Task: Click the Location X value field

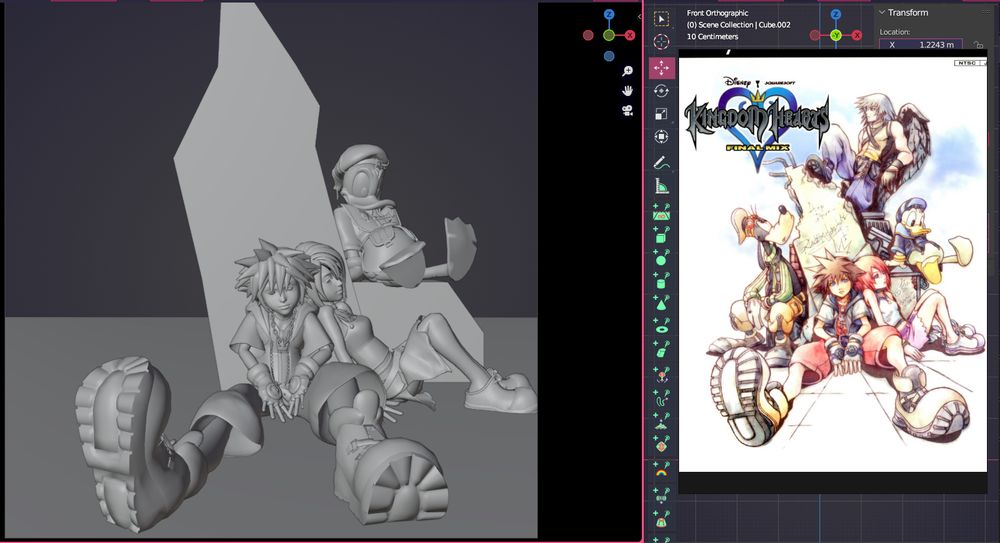Action: pyautogui.click(x=921, y=45)
